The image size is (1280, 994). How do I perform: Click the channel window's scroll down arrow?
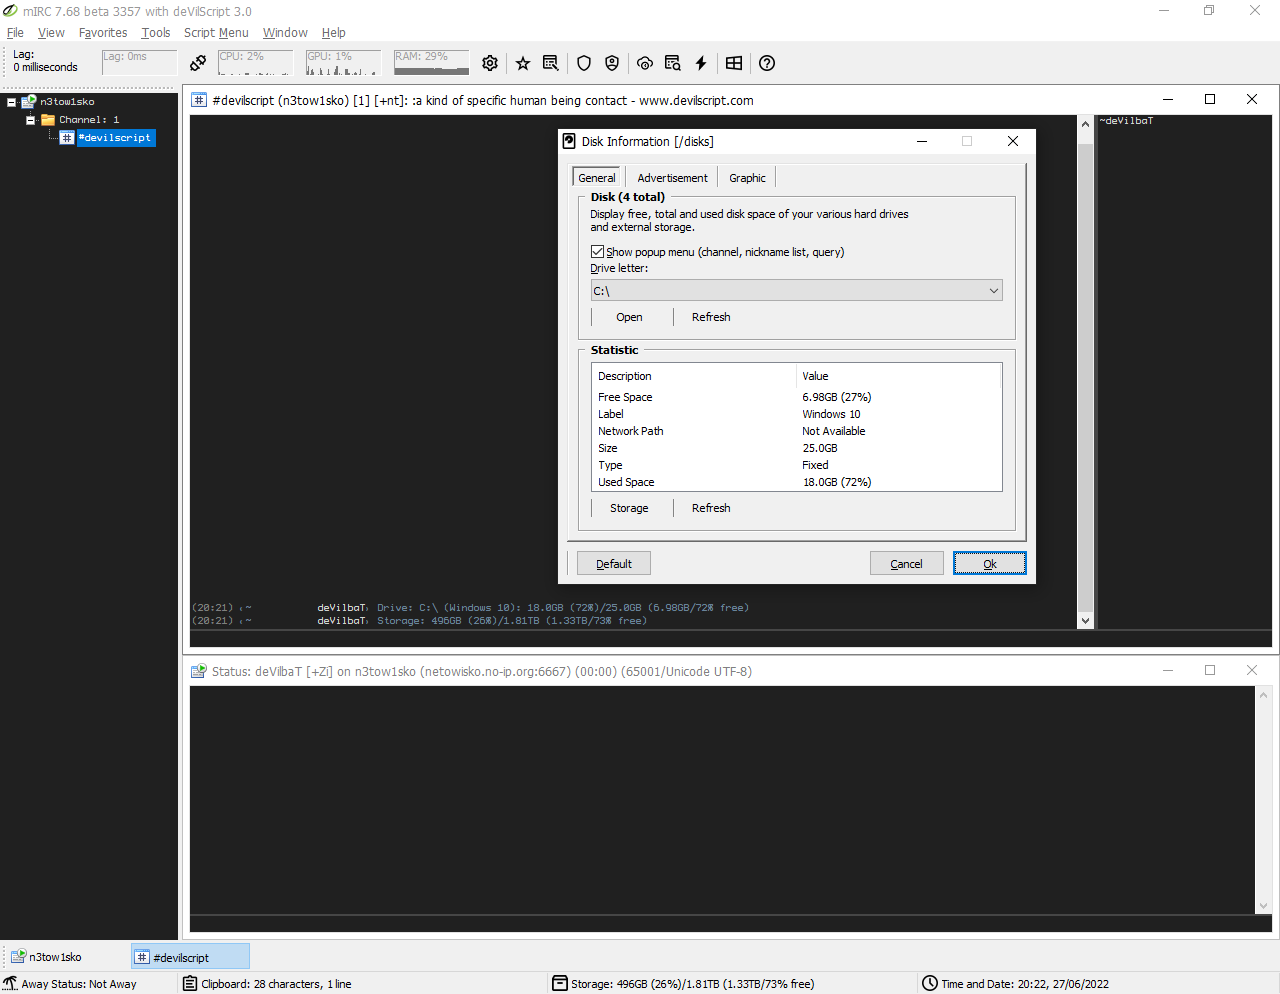tap(1085, 621)
